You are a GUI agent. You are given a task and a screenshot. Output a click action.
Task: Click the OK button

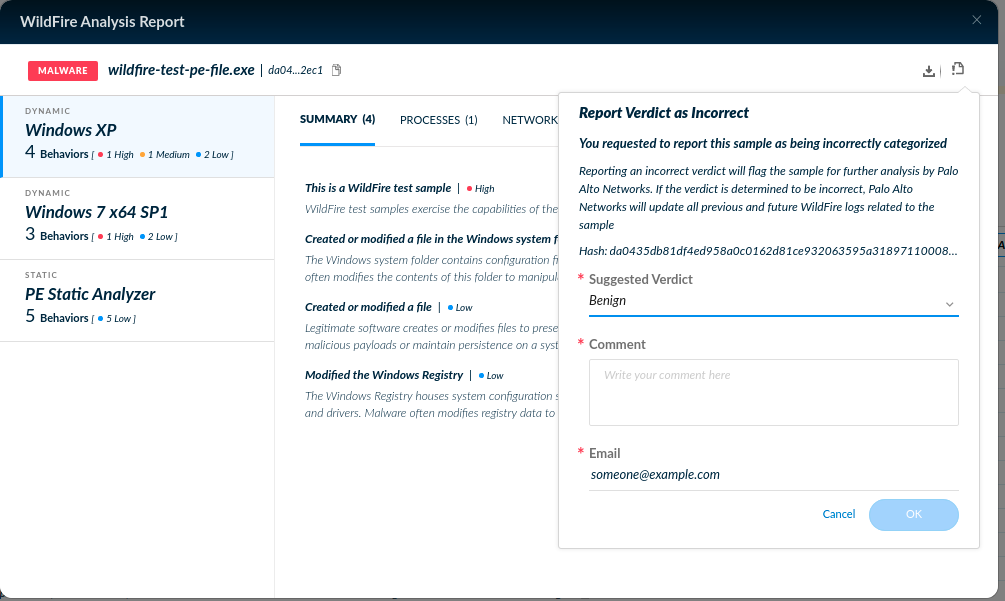[913, 515]
